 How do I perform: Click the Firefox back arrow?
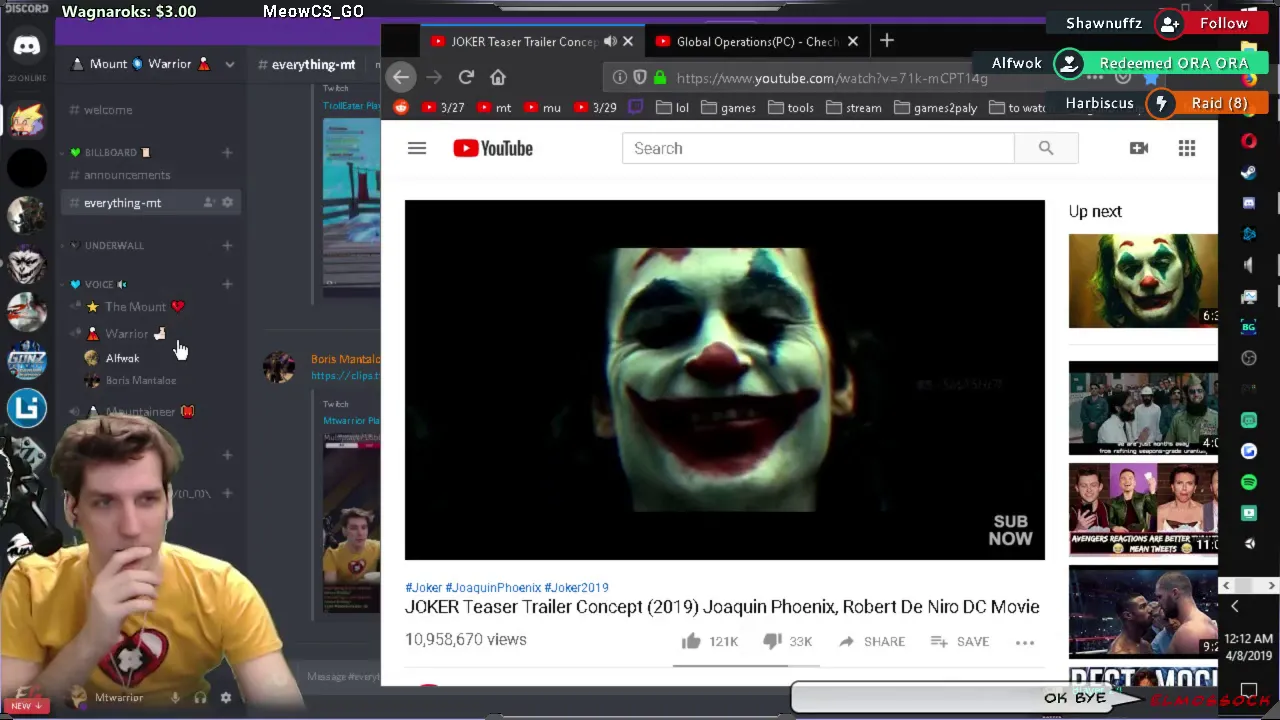401,77
